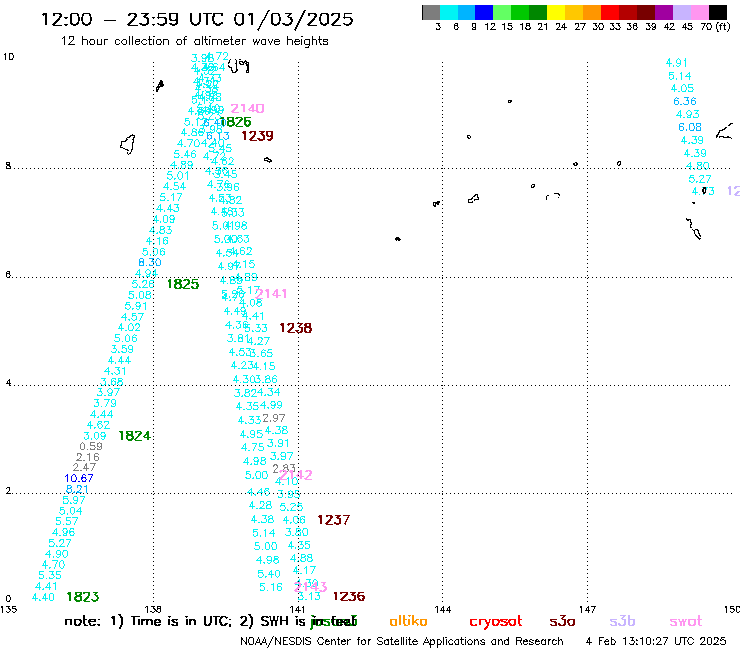Select the '70 (ft)' legend scale label
The height and width of the screenshot is (650, 740).
coord(715,26)
